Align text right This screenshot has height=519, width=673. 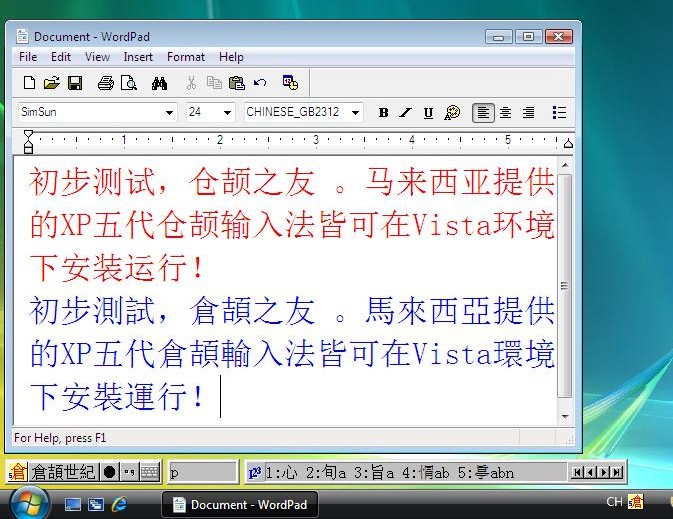click(x=528, y=113)
